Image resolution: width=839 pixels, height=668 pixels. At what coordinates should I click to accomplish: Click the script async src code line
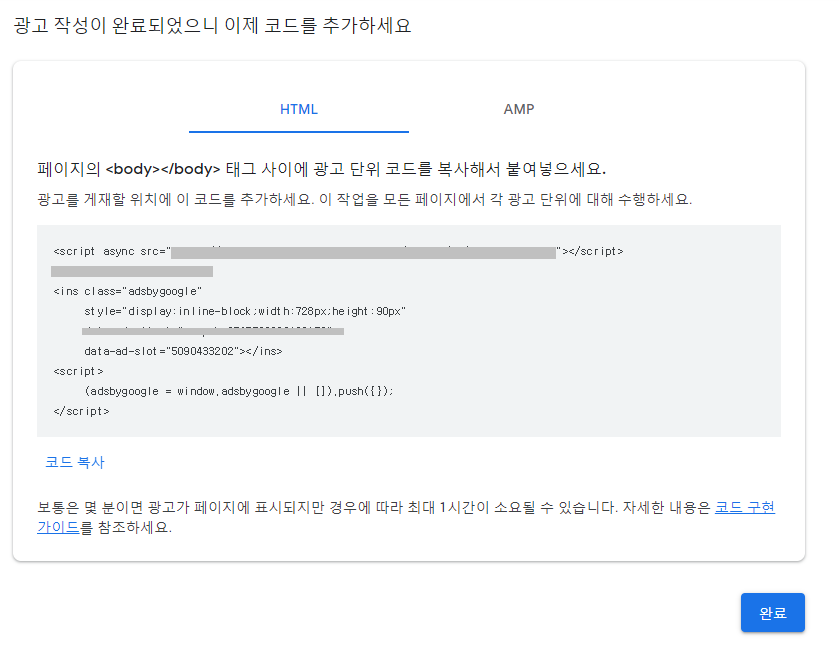pos(338,252)
